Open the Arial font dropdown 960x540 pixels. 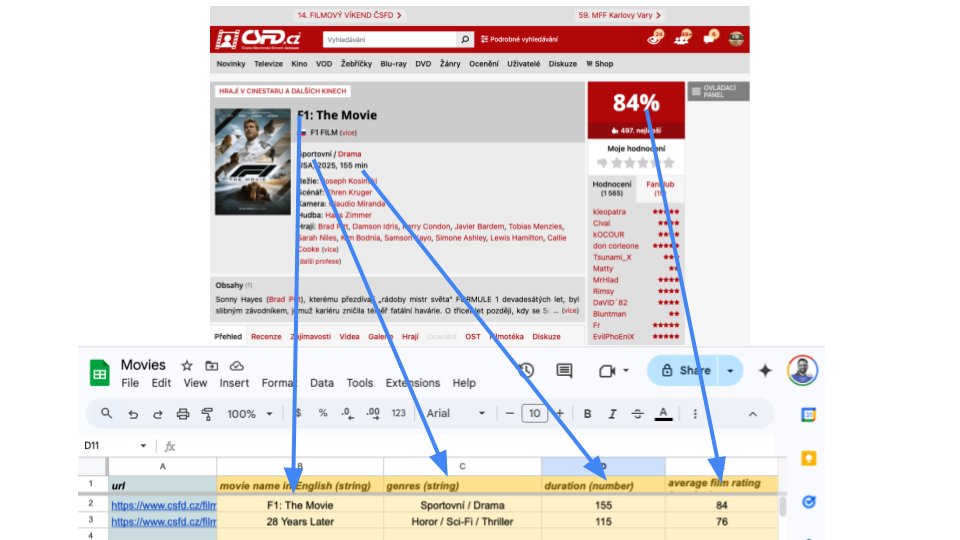coord(456,413)
